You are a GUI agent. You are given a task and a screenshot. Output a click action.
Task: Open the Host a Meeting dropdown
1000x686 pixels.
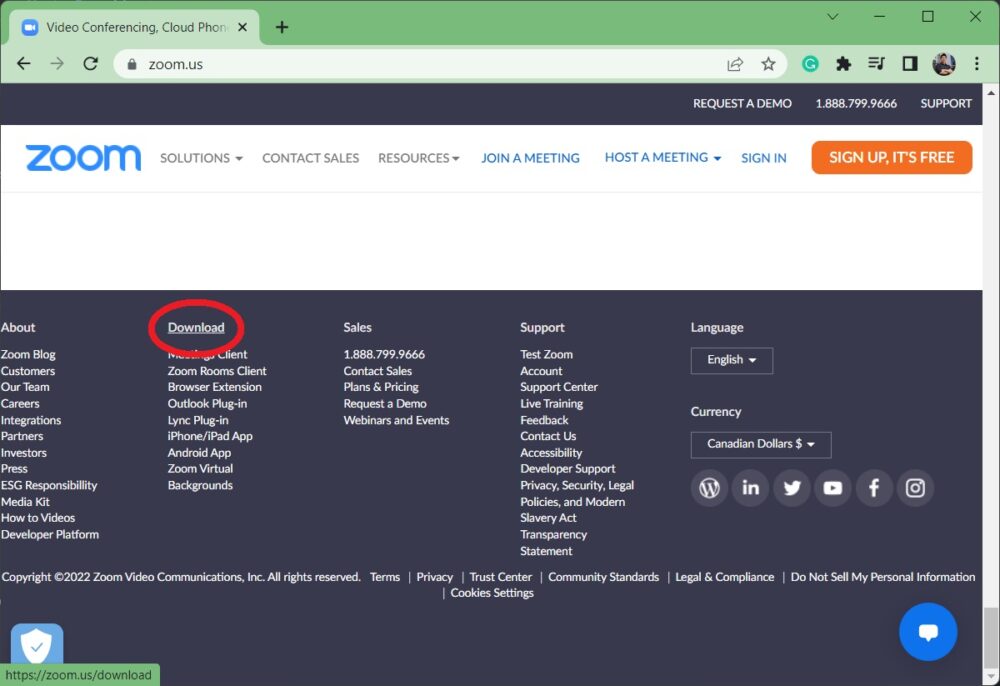click(662, 158)
